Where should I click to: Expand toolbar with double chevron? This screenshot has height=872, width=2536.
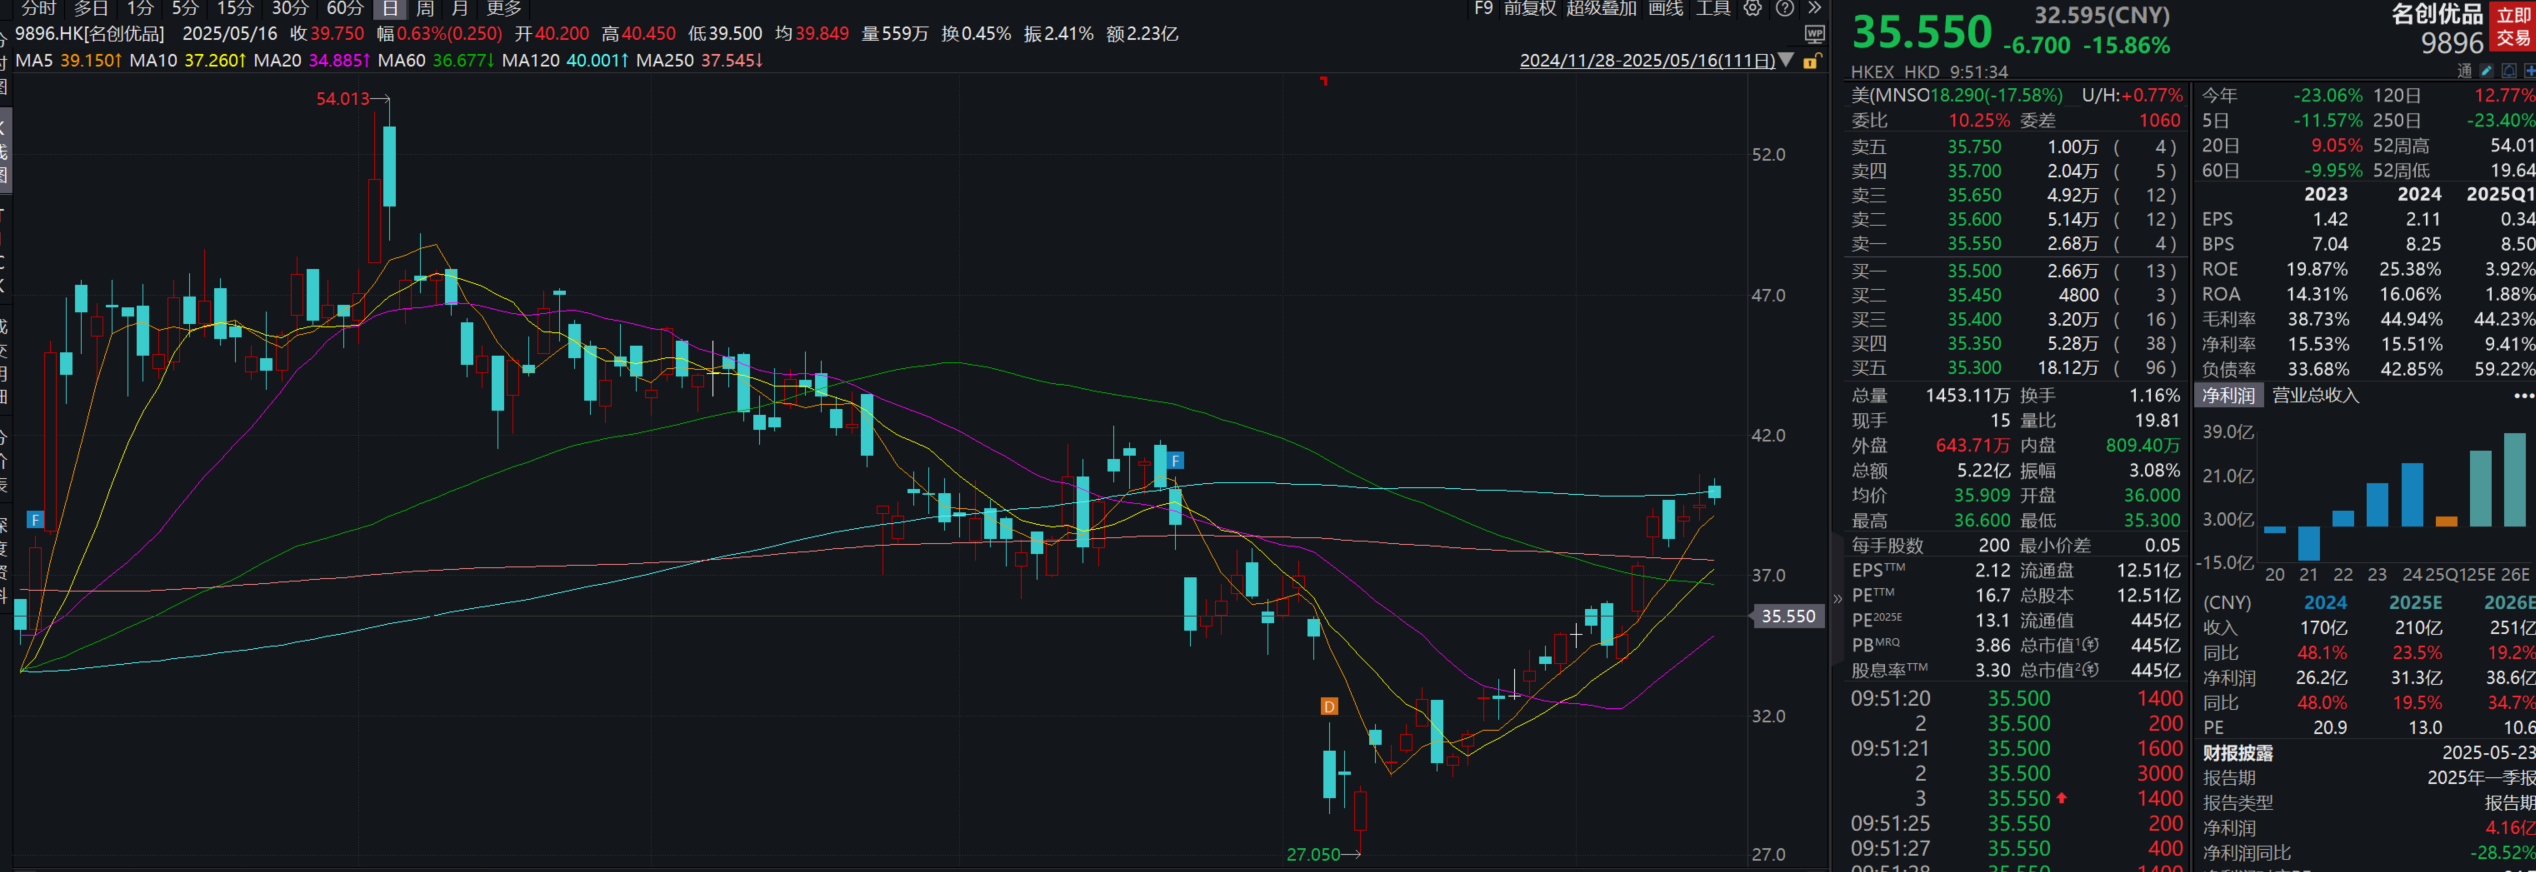coord(1815,9)
